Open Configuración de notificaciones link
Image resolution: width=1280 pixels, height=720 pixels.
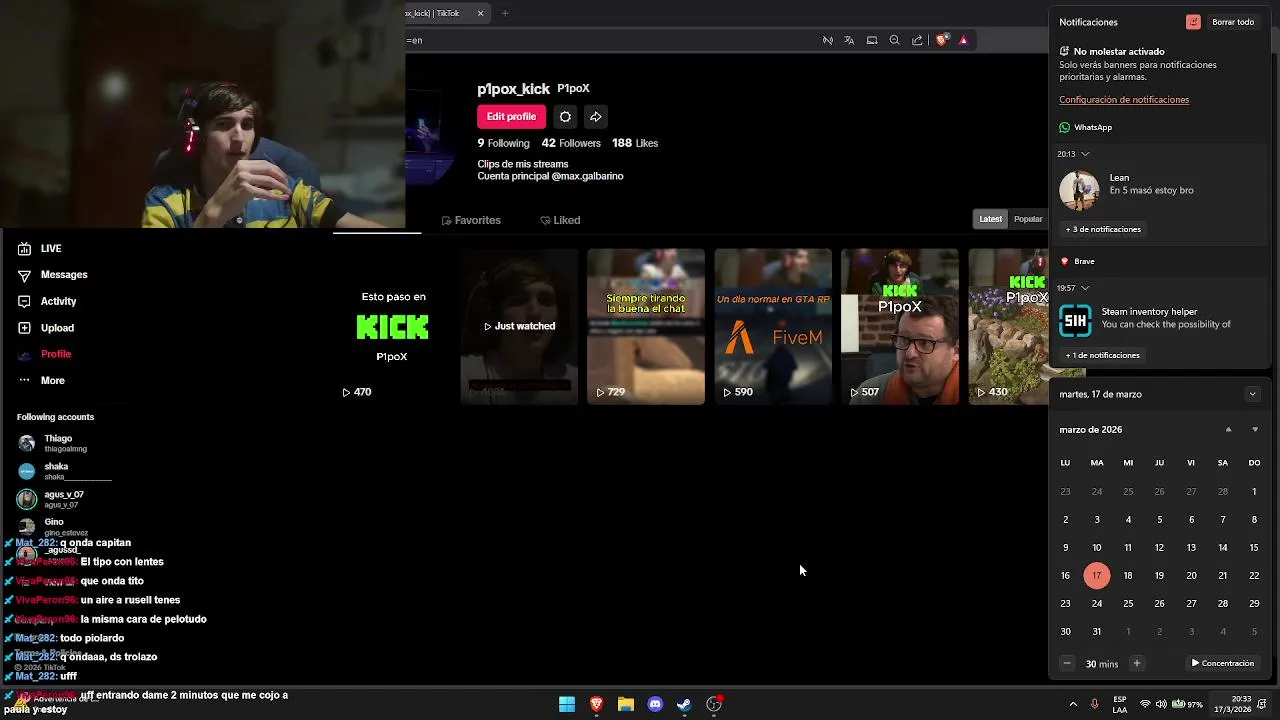pos(1124,100)
